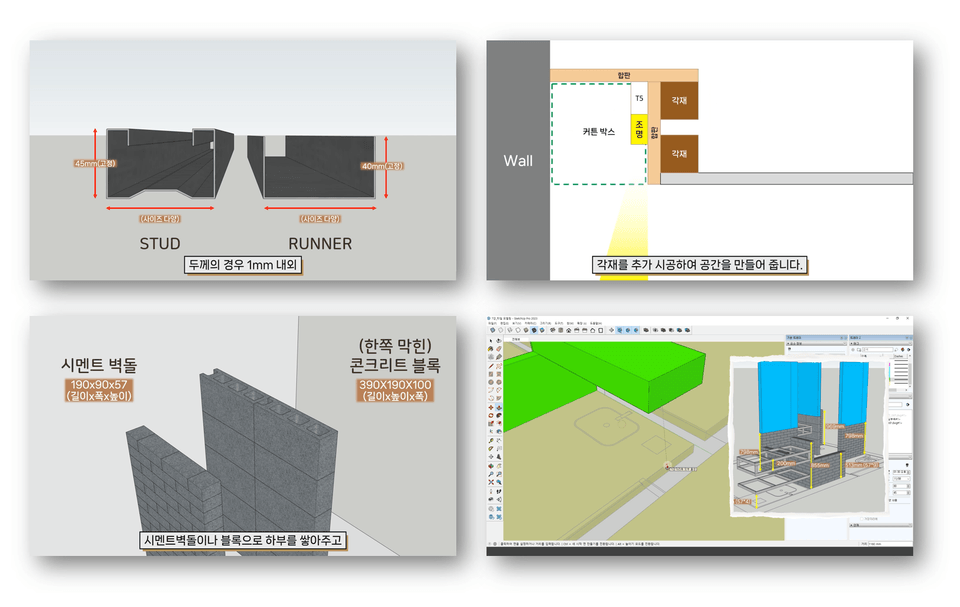The height and width of the screenshot is (607, 960).
Task: Click the Zoom Extents tool icon
Action: 491,482
